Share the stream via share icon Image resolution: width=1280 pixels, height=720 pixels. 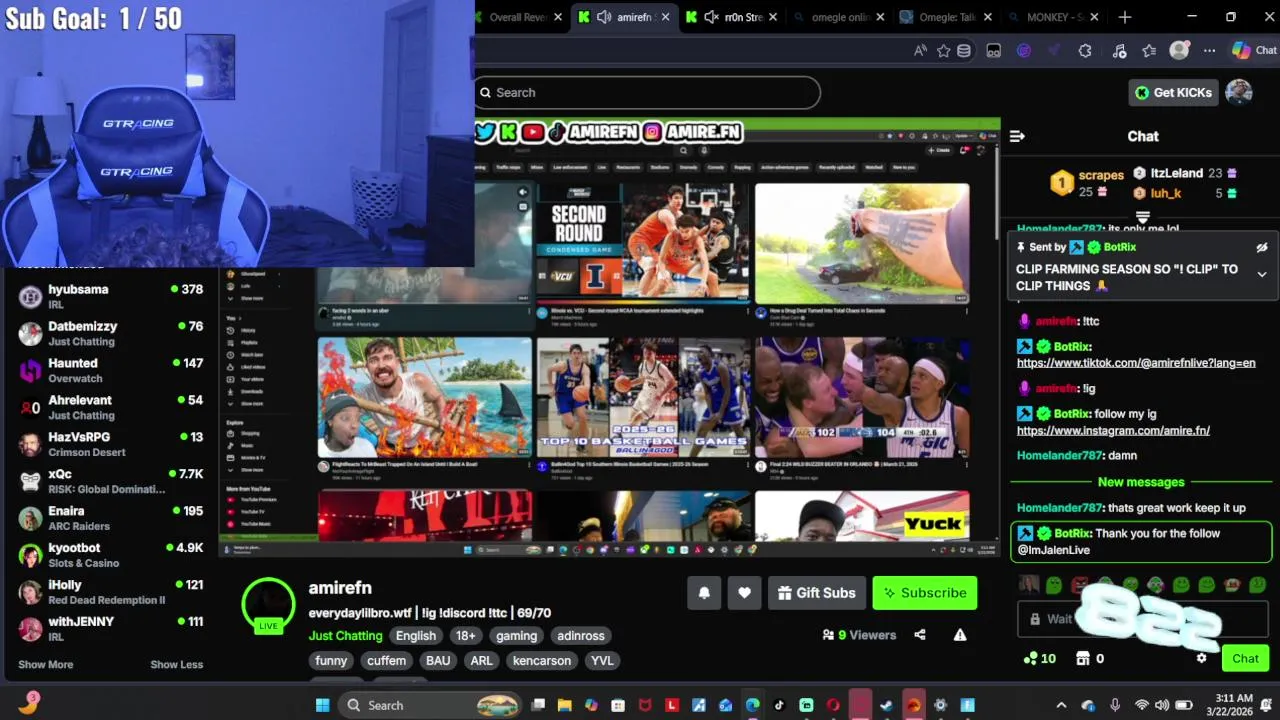(x=920, y=635)
